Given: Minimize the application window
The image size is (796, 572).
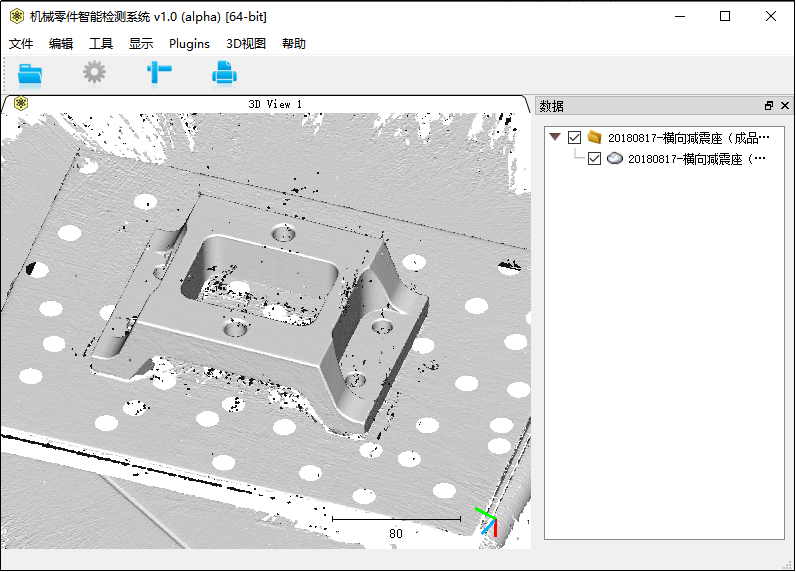Looking at the screenshot, I should coord(680,16).
